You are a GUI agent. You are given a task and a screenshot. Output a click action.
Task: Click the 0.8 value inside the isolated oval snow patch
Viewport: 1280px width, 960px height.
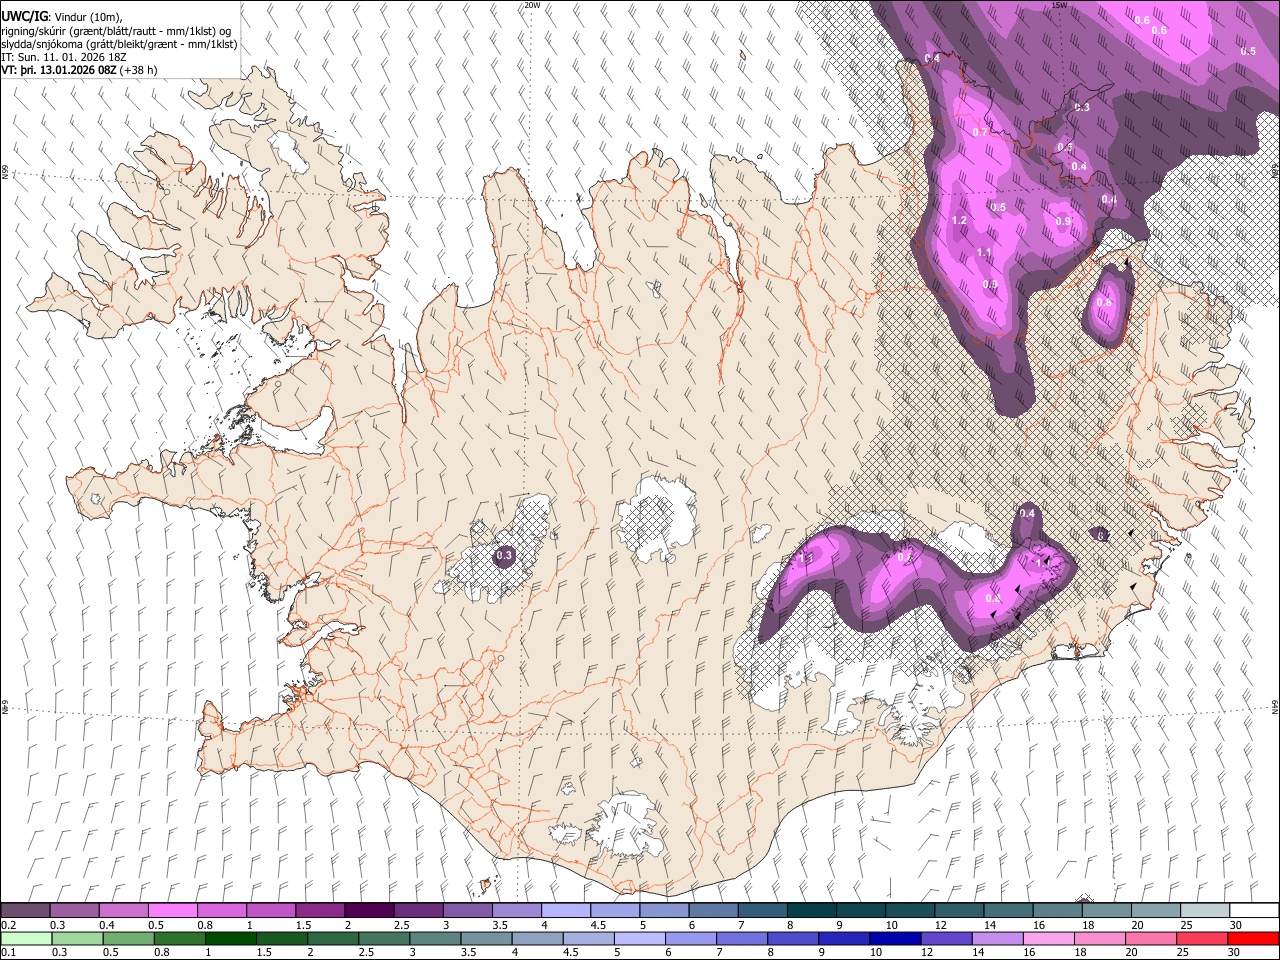[1104, 303]
